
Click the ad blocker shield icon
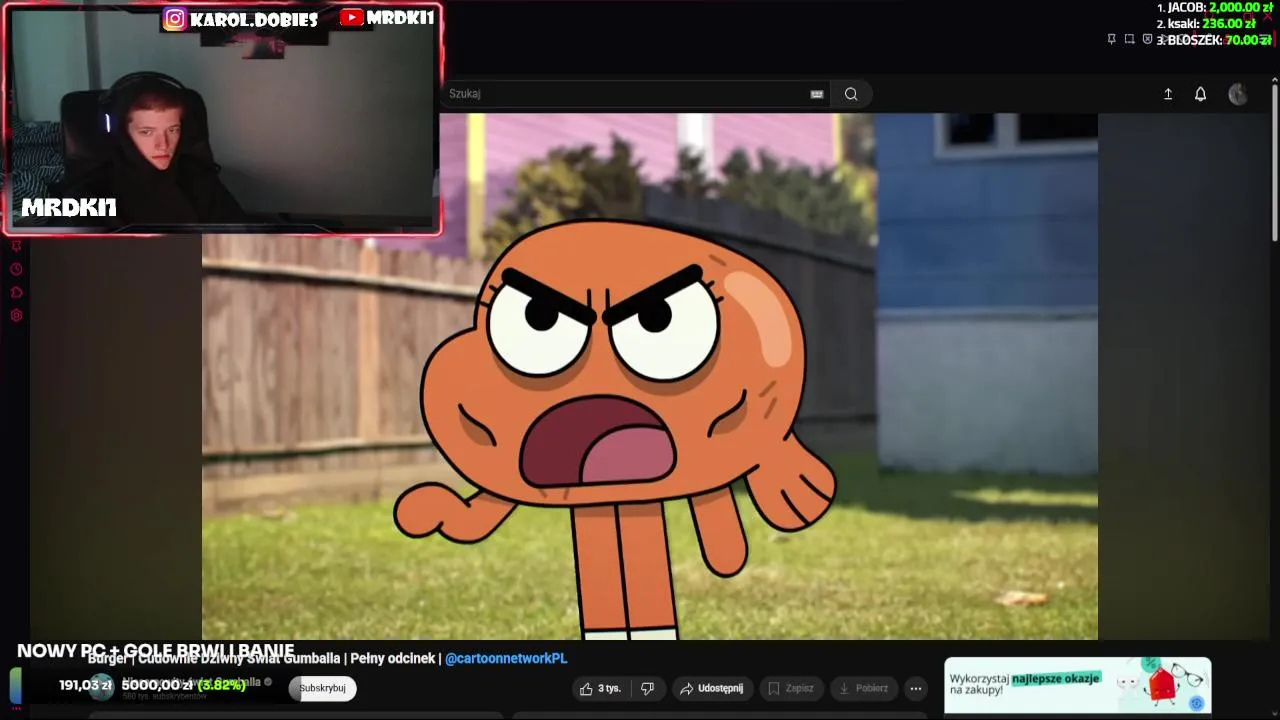(x=1147, y=39)
